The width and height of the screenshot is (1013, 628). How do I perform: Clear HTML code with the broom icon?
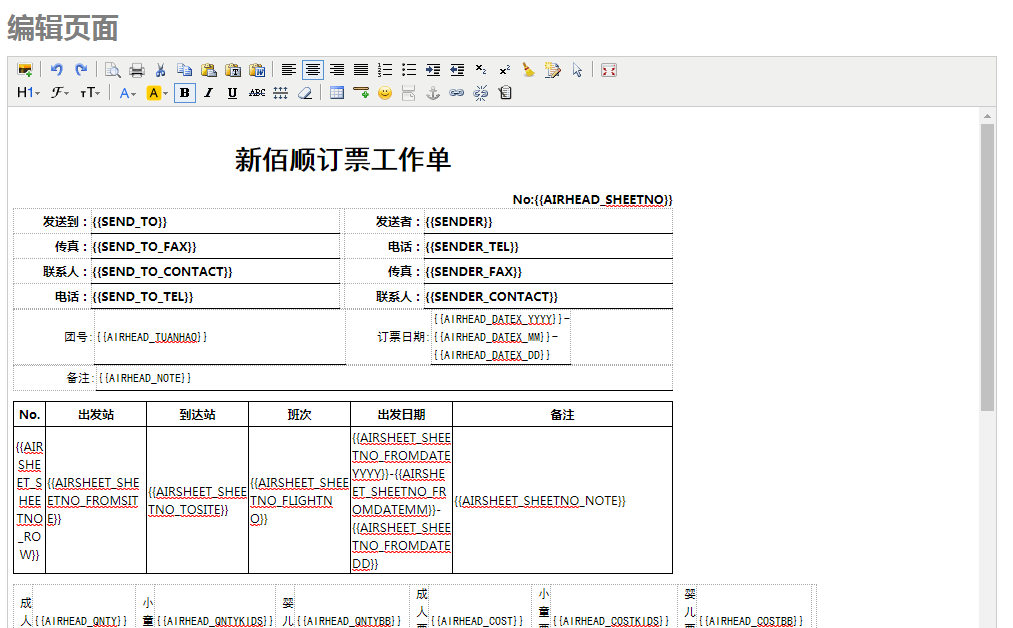pyautogui.click(x=528, y=70)
